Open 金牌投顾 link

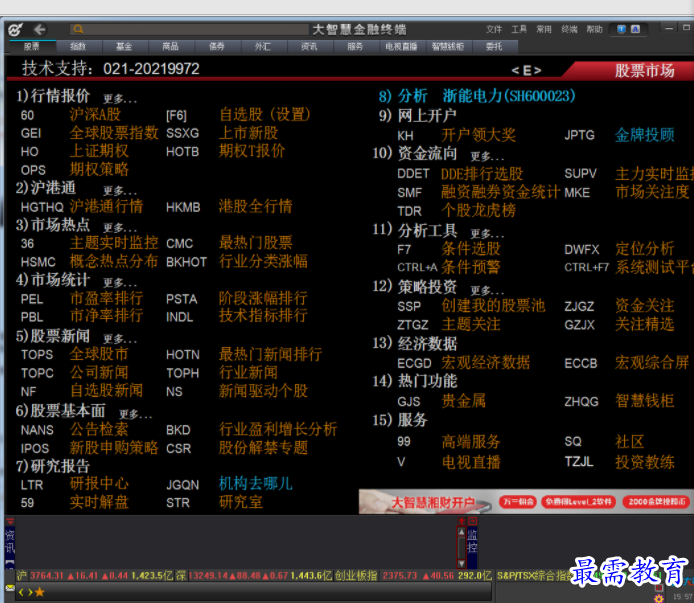click(645, 135)
